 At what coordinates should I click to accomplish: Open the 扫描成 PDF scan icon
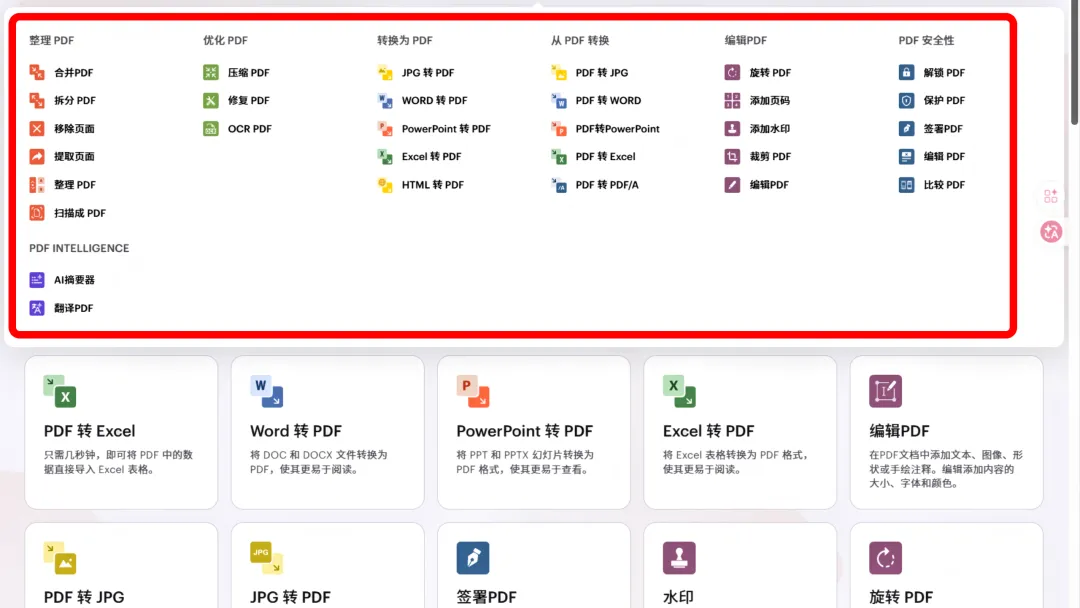click(37, 213)
